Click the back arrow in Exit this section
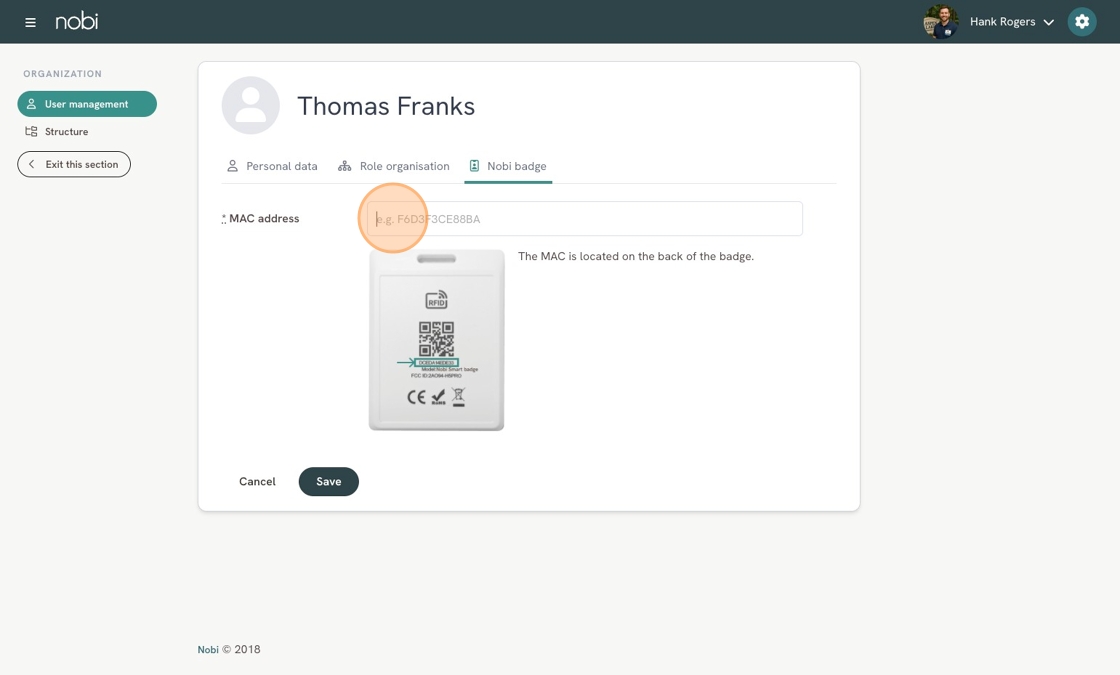This screenshot has height=675, width=1120. [x=32, y=164]
